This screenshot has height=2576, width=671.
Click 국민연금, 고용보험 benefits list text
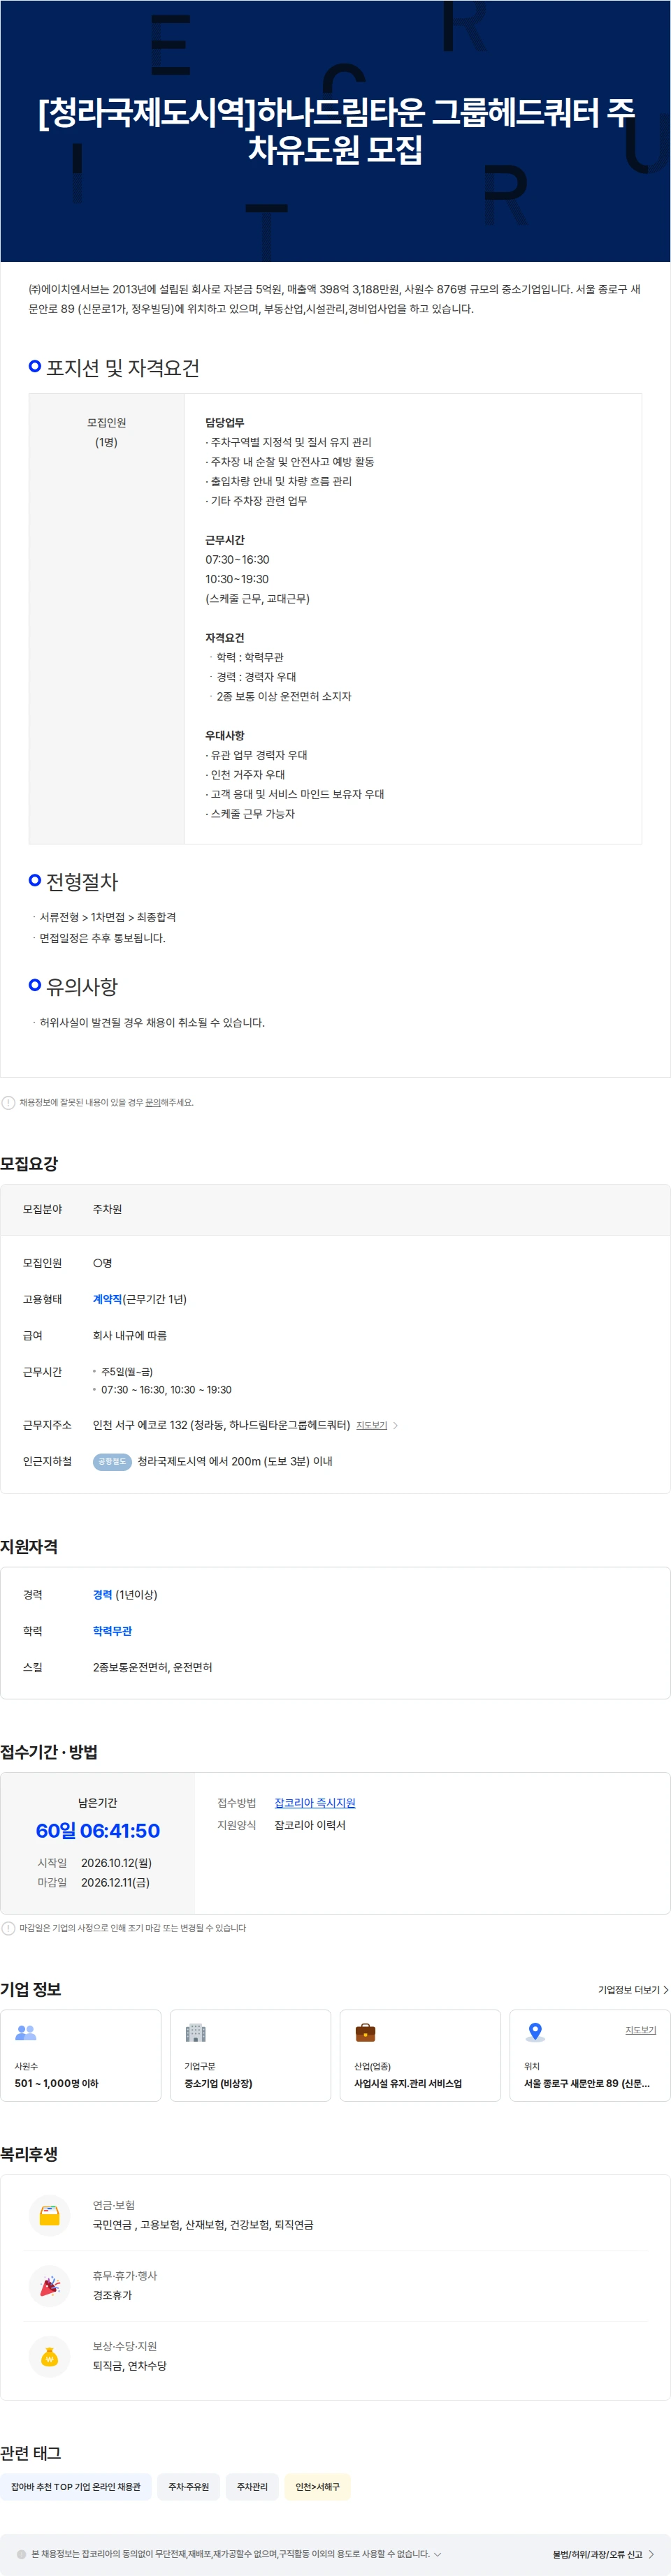coord(203,2225)
